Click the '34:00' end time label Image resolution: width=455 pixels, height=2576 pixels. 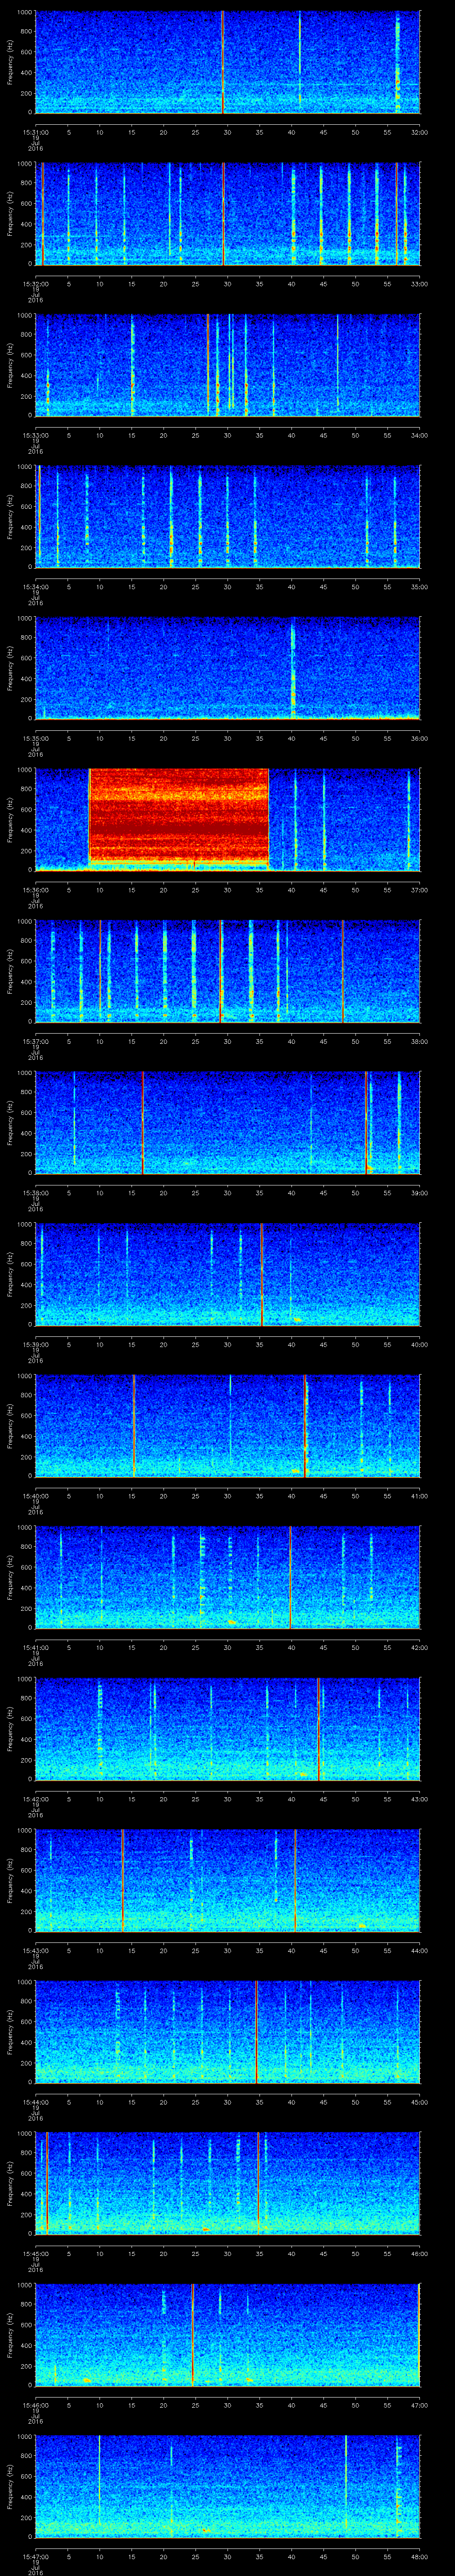click(x=419, y=435)
